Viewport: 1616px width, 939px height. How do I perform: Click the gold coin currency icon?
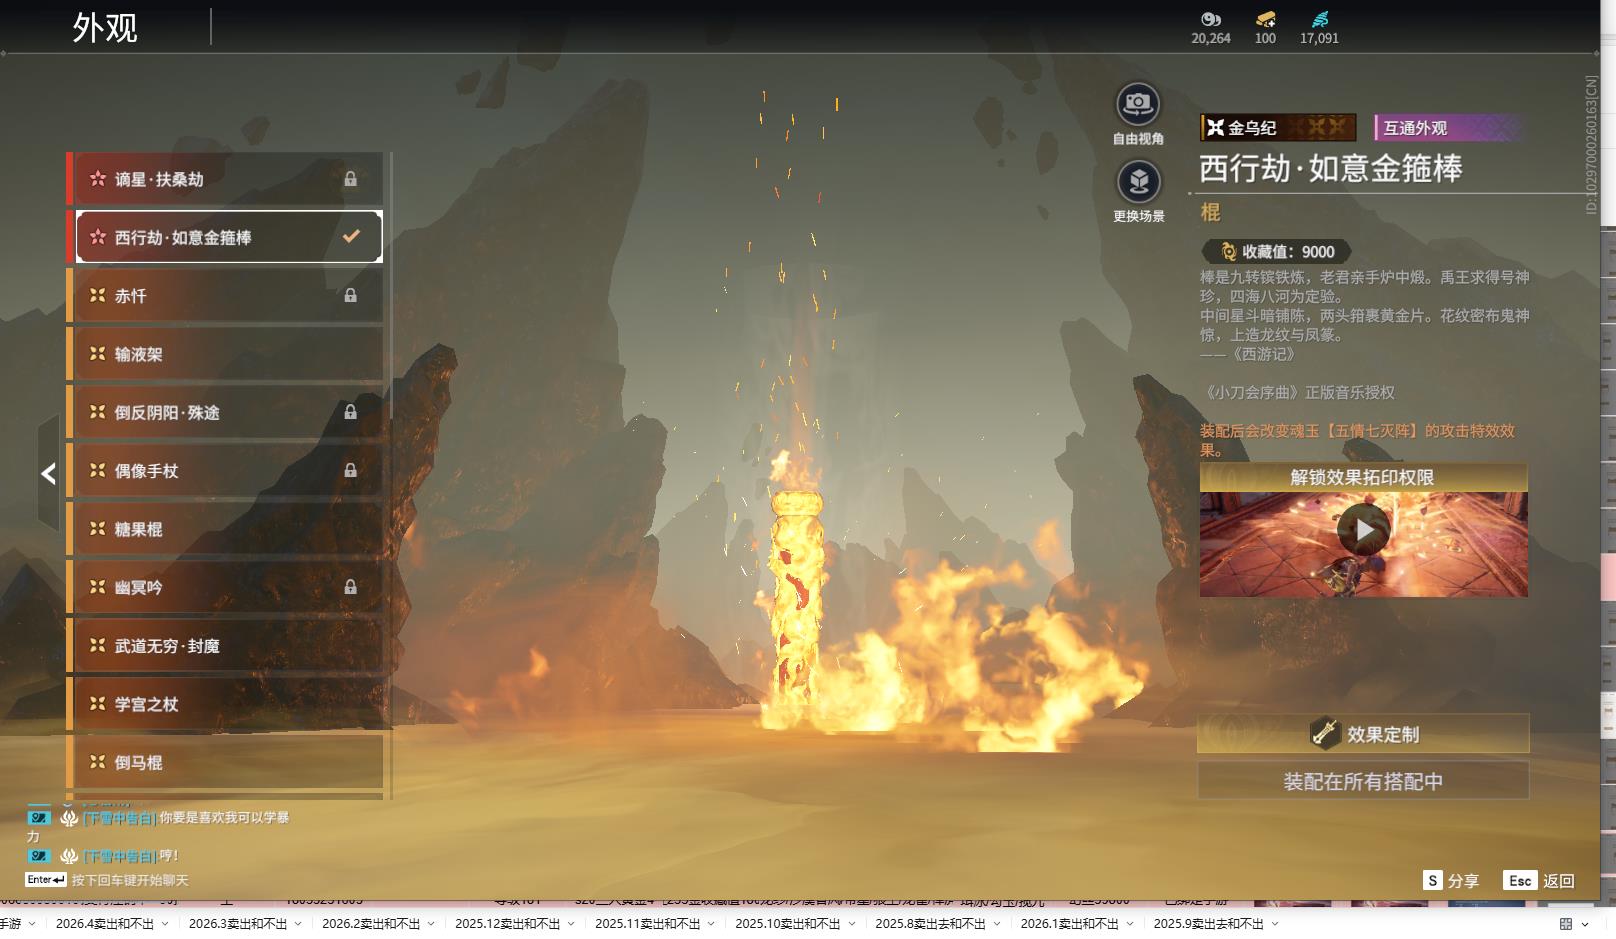(1210, 19)
